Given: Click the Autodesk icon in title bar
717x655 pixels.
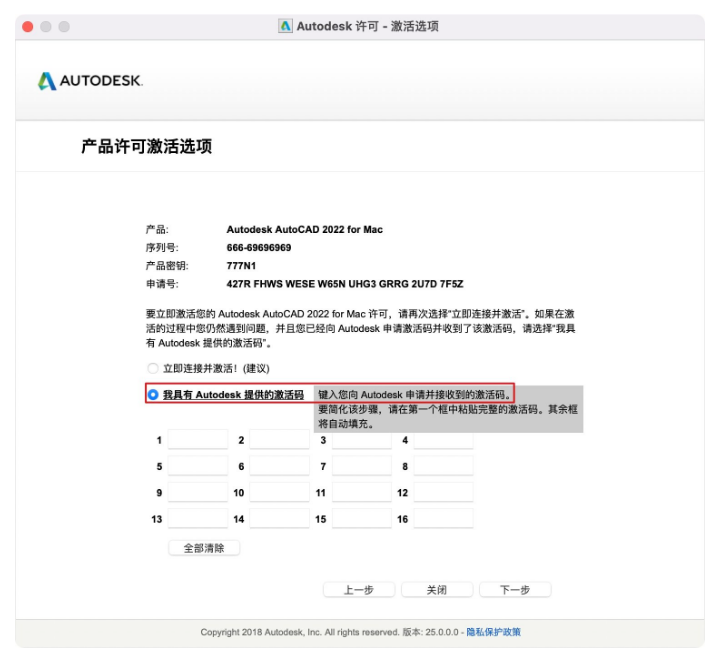Looking at the screenshot, I should point(285,26).
